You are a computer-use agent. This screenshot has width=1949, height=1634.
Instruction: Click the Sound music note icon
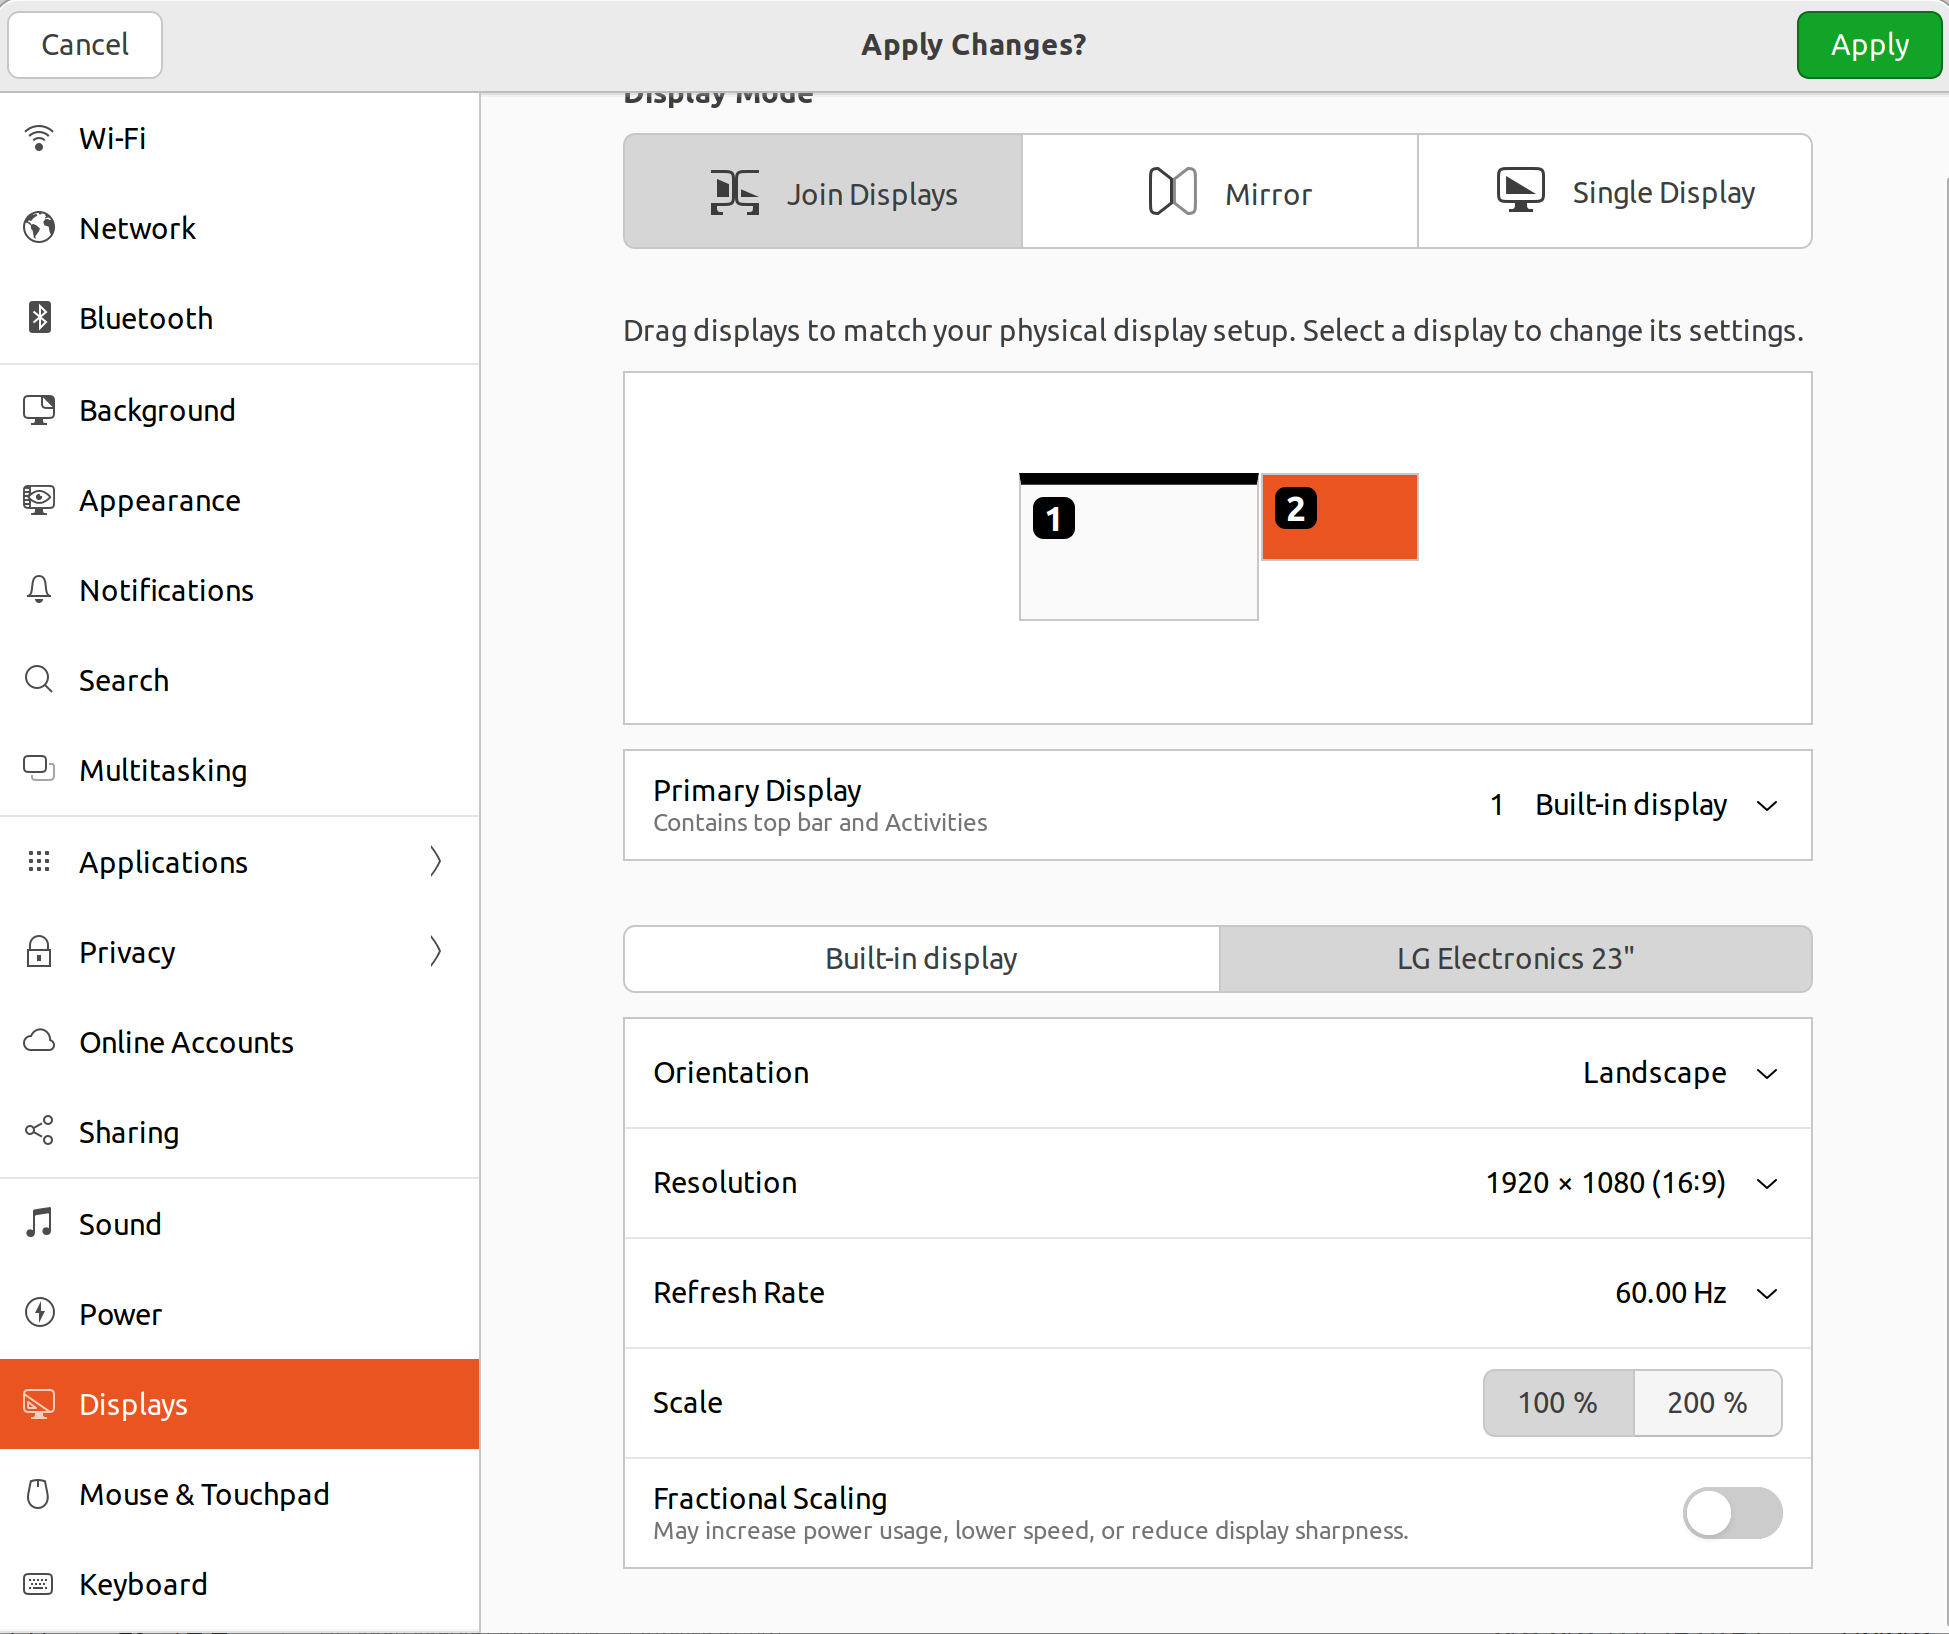click(x=39, y=1223)
